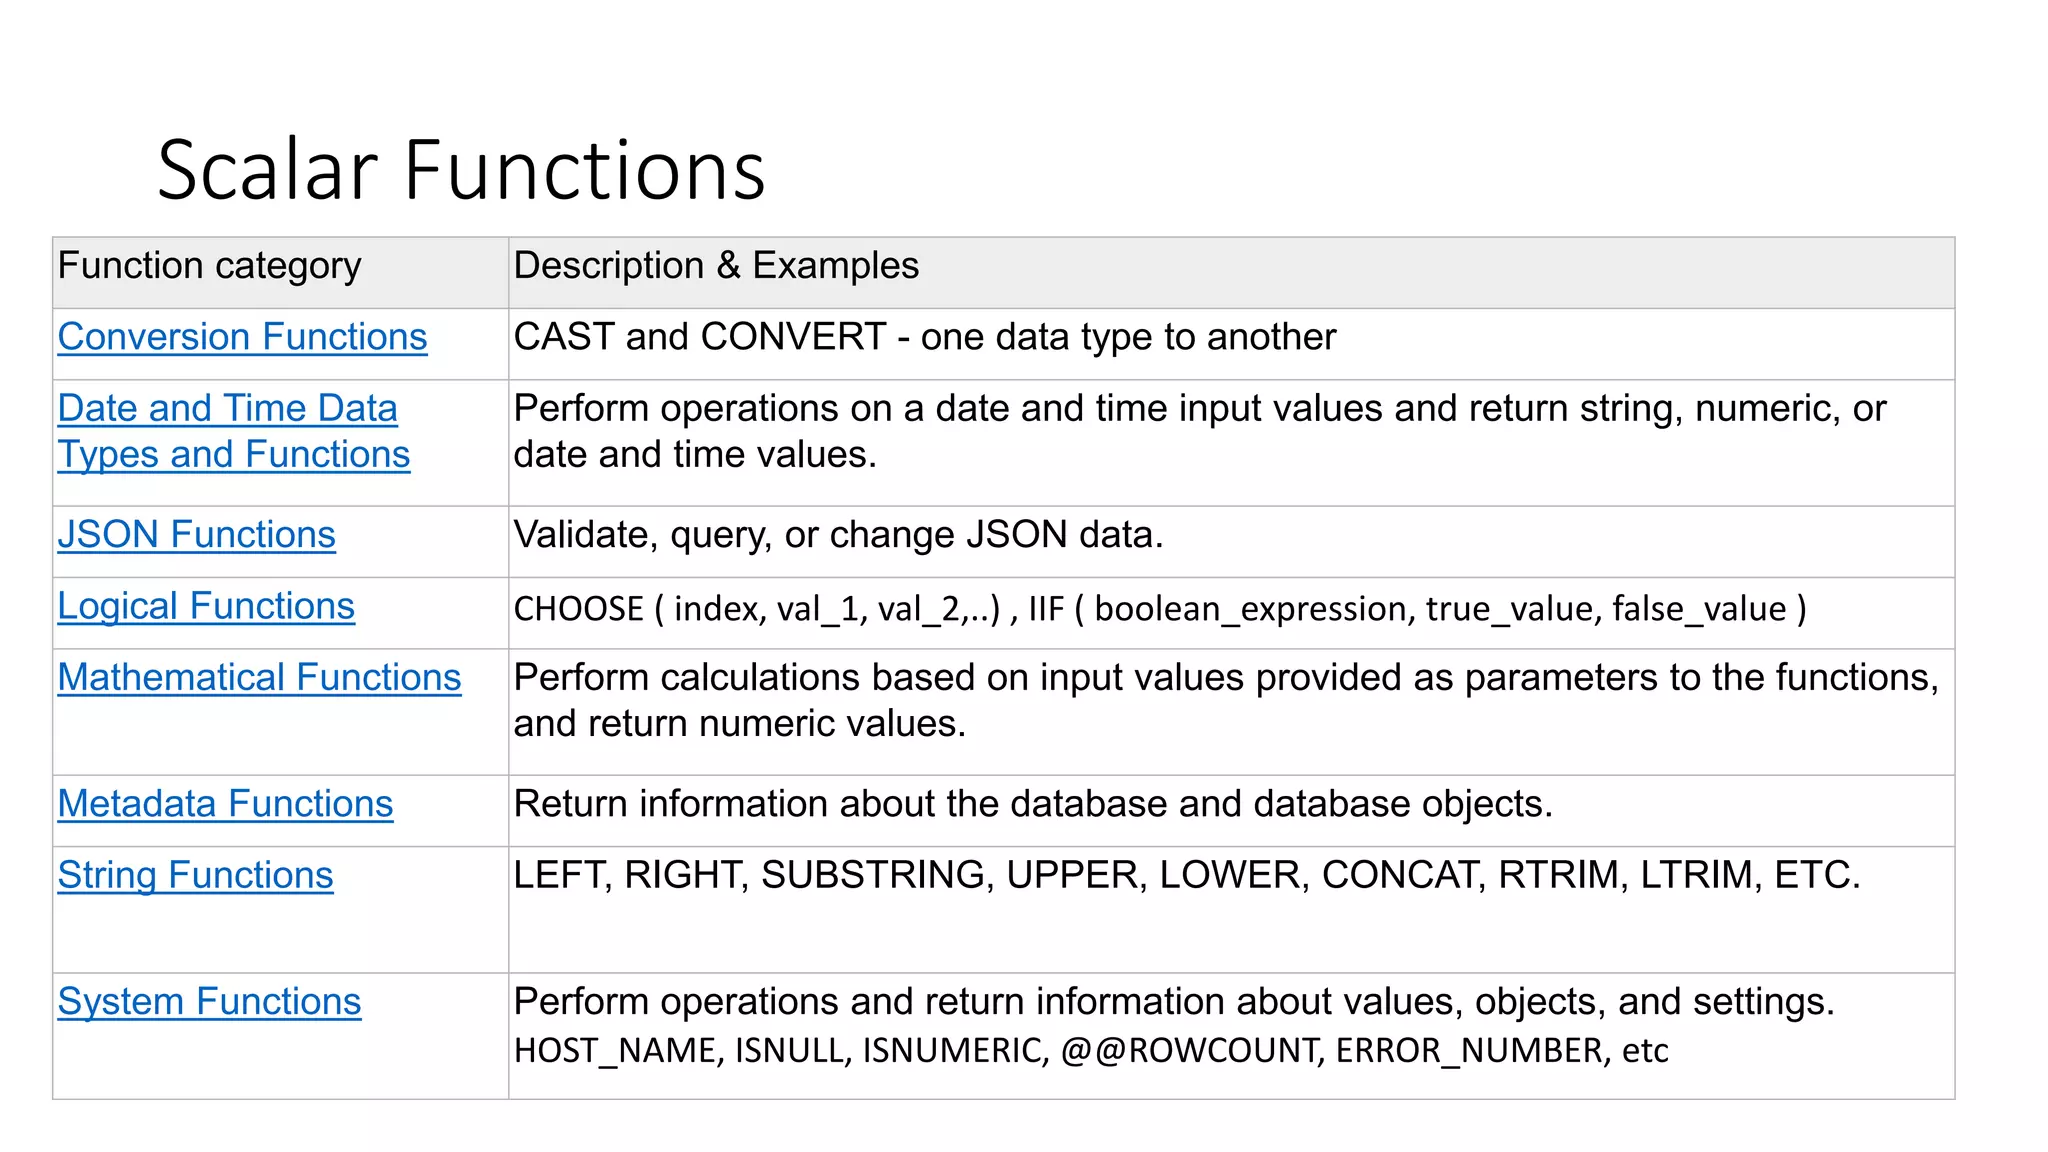2048x1152 pixels.
Task: Select the Perform calculations description cell
Action: [x=1232, y=712]
